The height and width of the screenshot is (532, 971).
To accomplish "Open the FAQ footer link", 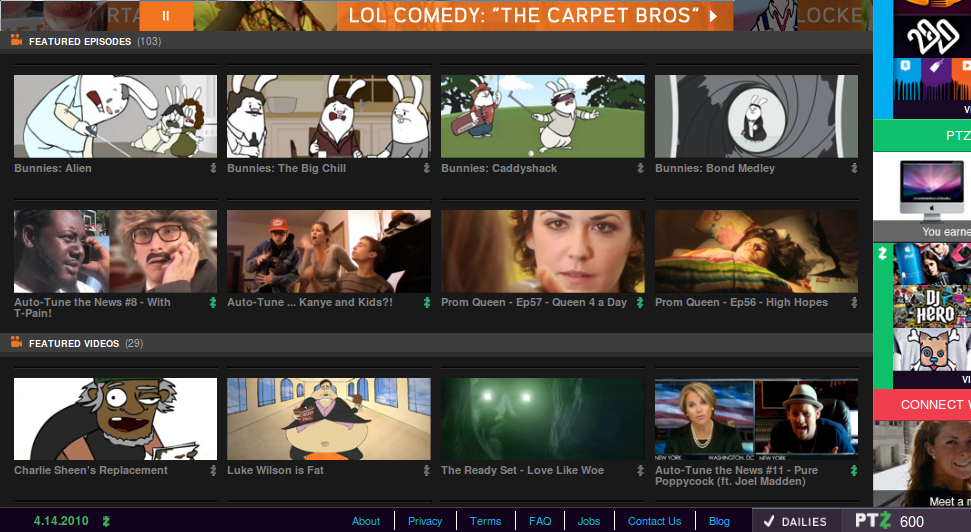I will coord(540,521).
